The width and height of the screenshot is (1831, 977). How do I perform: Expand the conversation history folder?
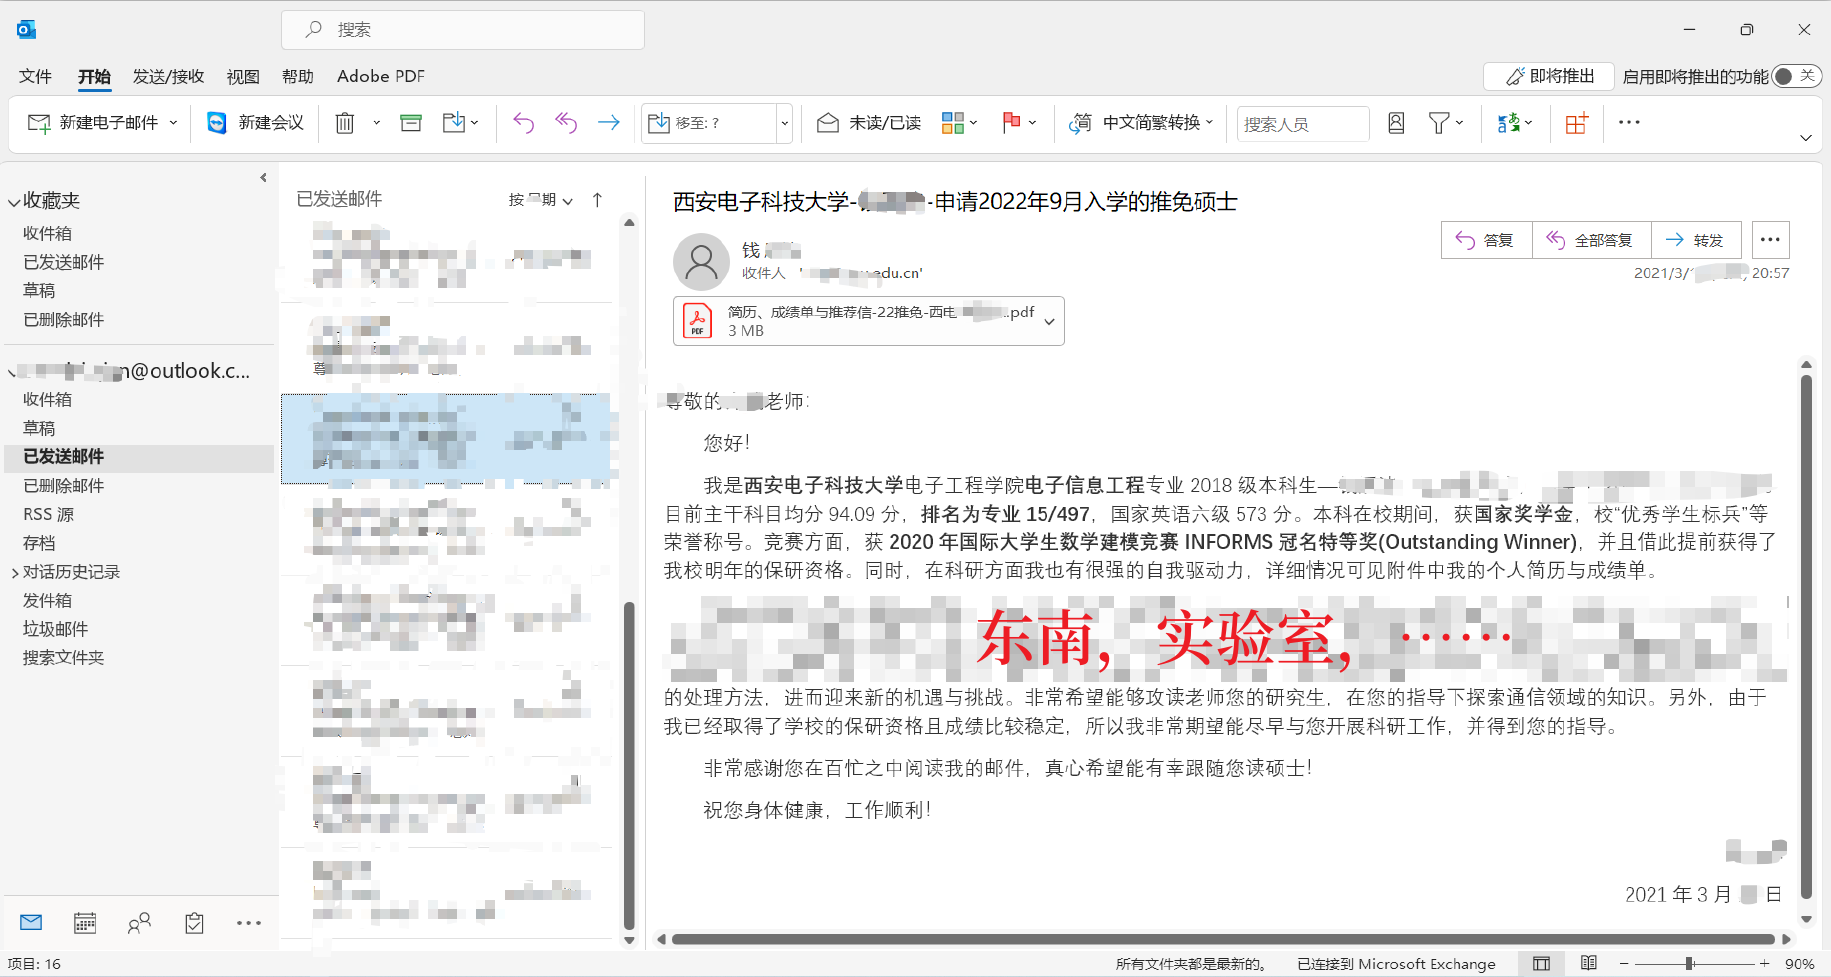(15, 573)
